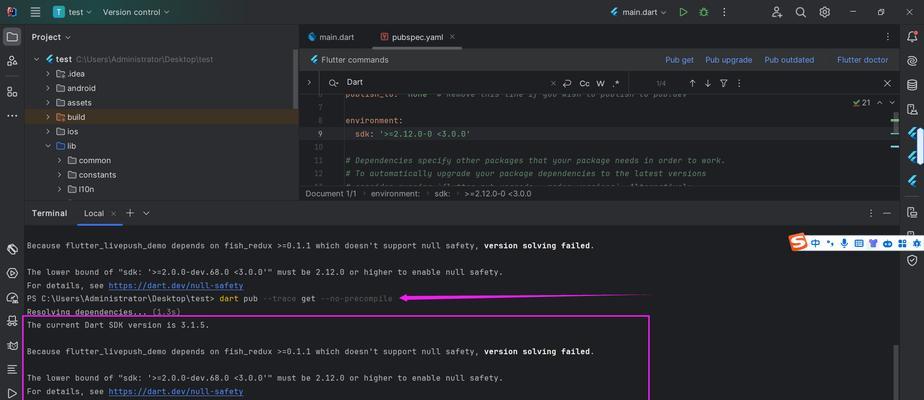Viewport: 924px width, 400px height.
Task: Collapse the lib folder
Action: pyautogui.click(x=48, y=146)
